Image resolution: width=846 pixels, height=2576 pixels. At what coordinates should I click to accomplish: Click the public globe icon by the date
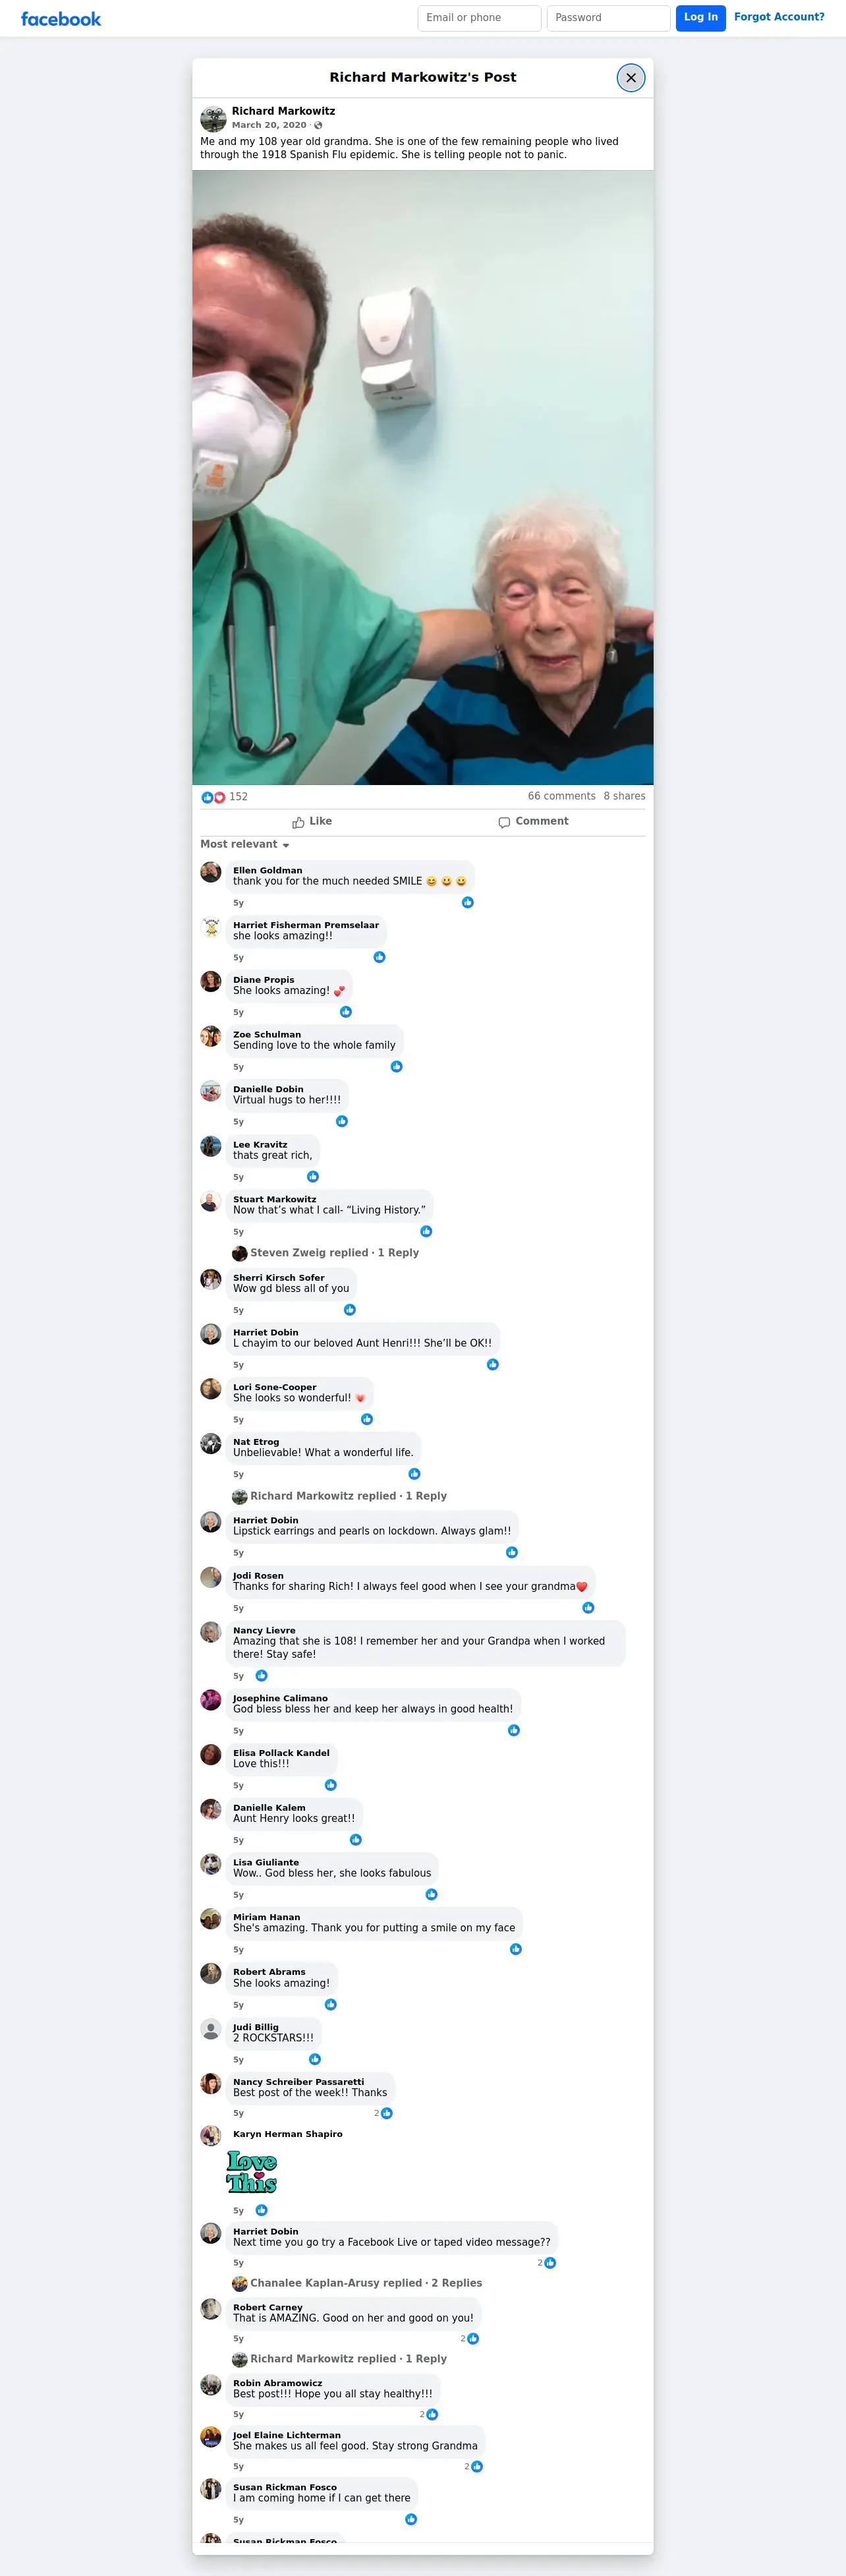click(318, 126)
